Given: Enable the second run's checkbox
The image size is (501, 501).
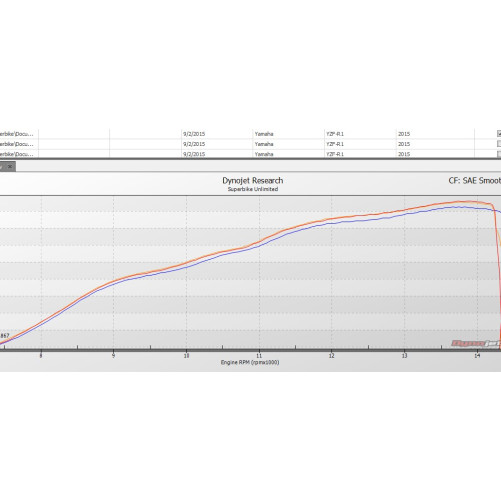Looking at the screenshot, I should pos(499,144).
